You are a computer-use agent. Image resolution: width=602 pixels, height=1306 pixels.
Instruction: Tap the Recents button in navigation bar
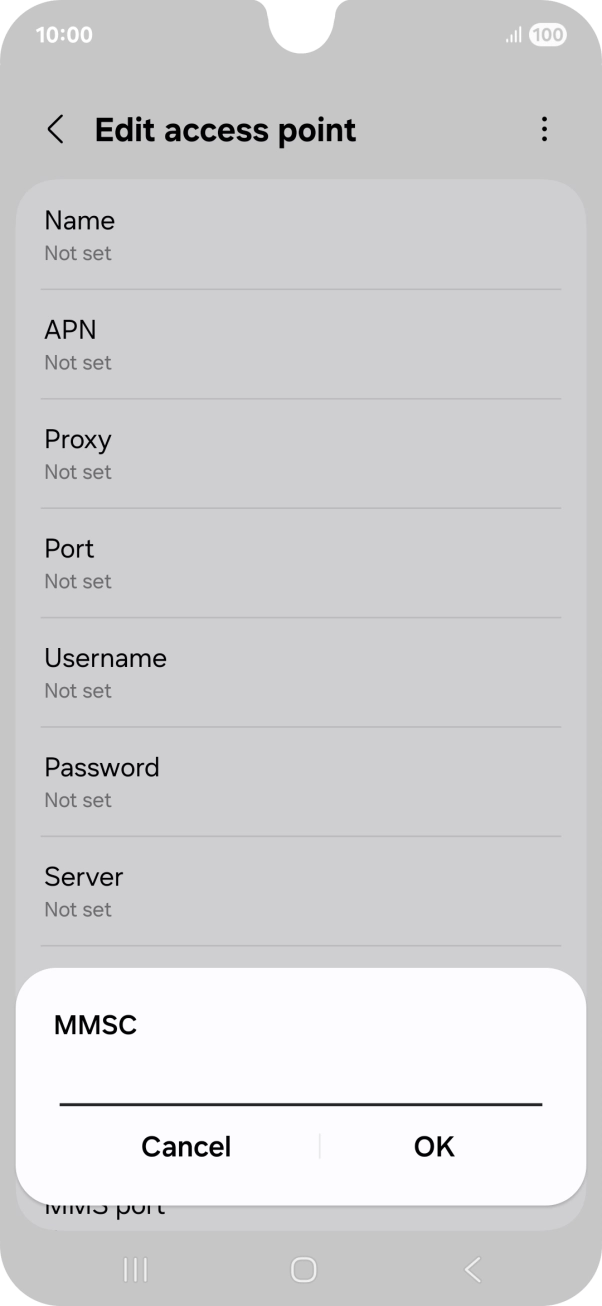(134, 1270)
